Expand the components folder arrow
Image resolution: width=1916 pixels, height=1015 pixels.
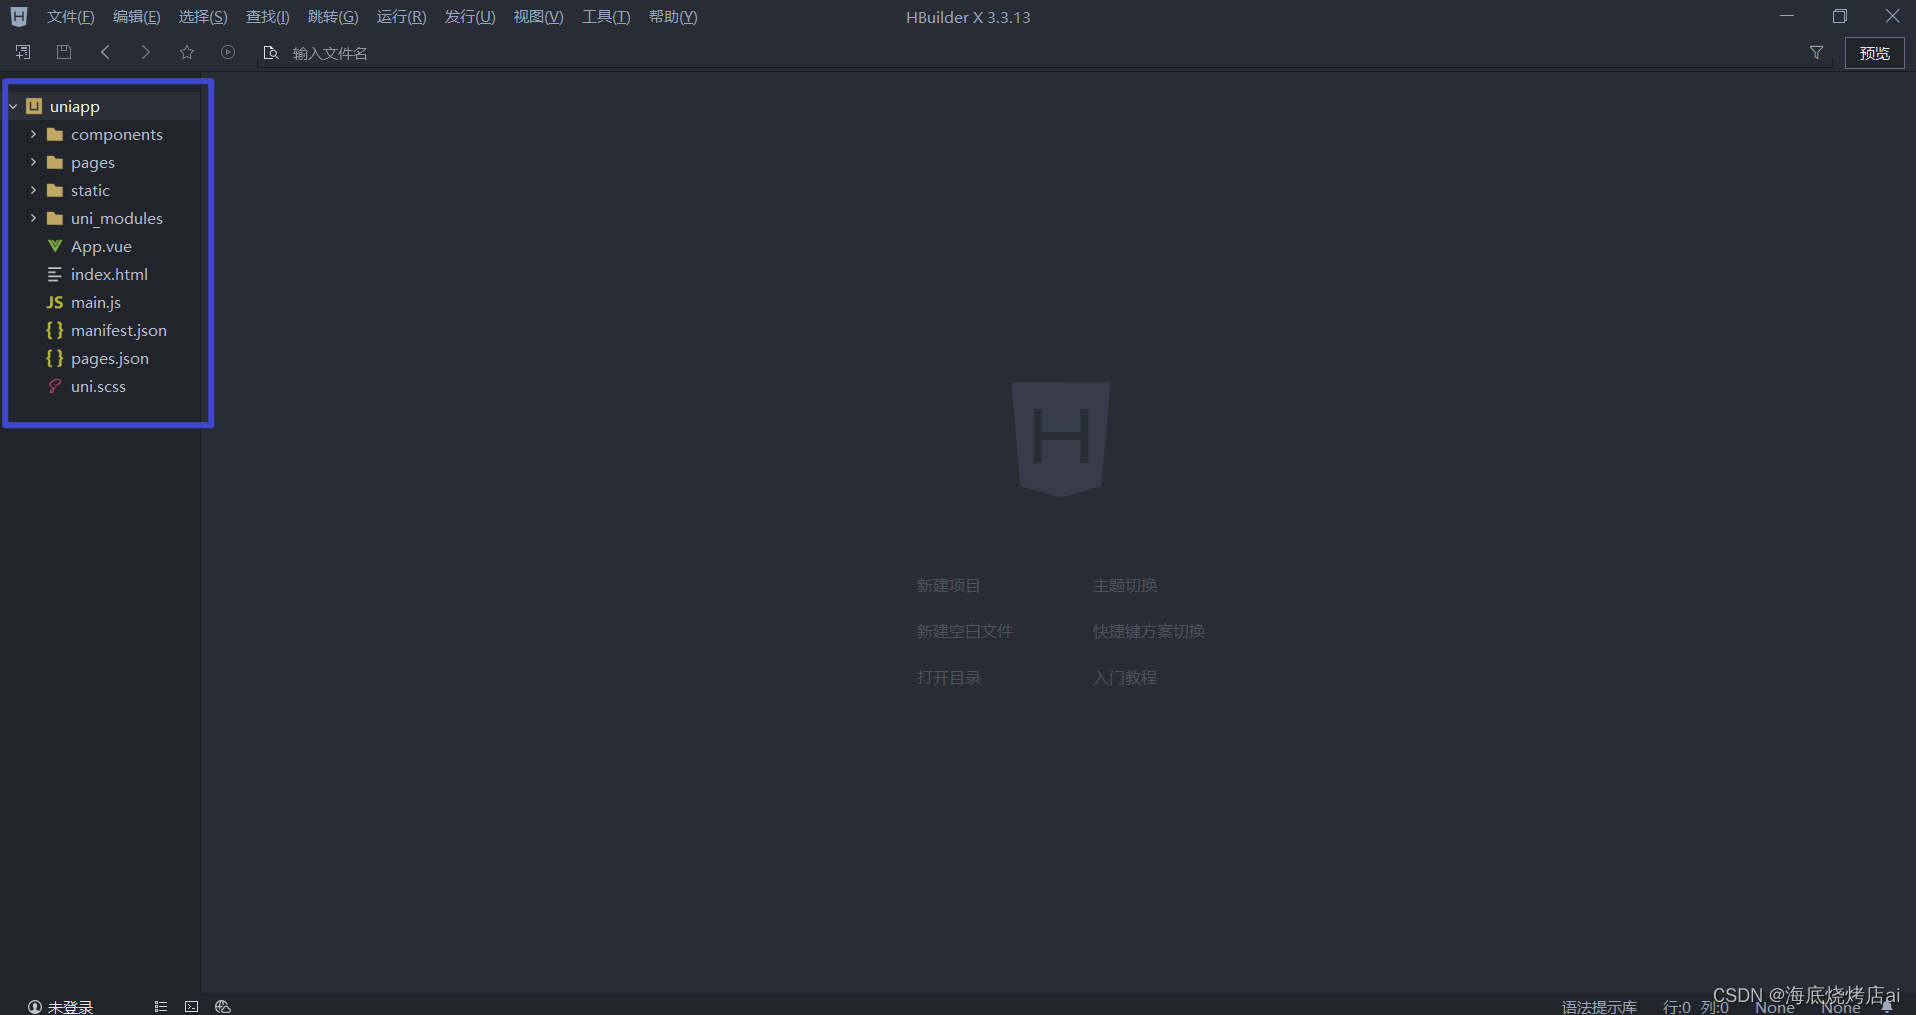[x=33, y=134]
